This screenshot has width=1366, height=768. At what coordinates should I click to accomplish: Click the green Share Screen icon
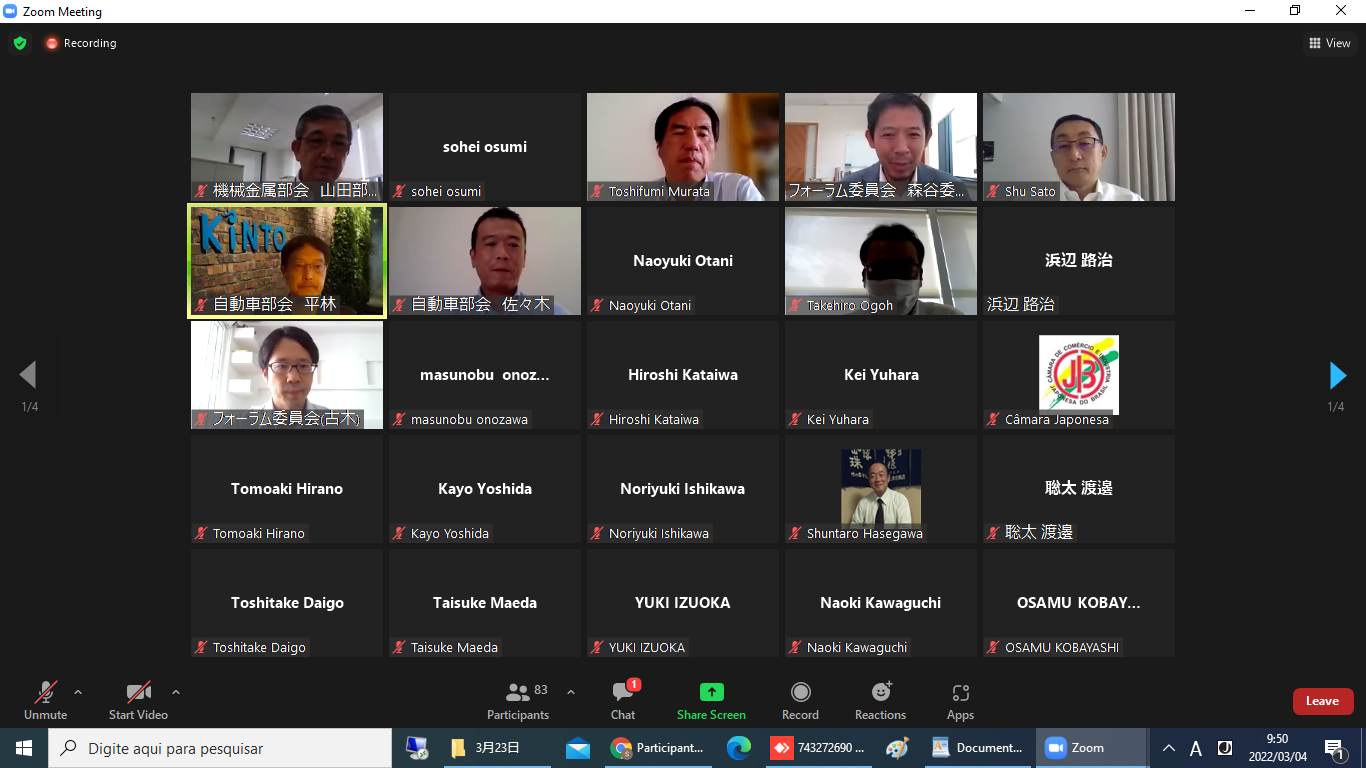tap(711, 692)
